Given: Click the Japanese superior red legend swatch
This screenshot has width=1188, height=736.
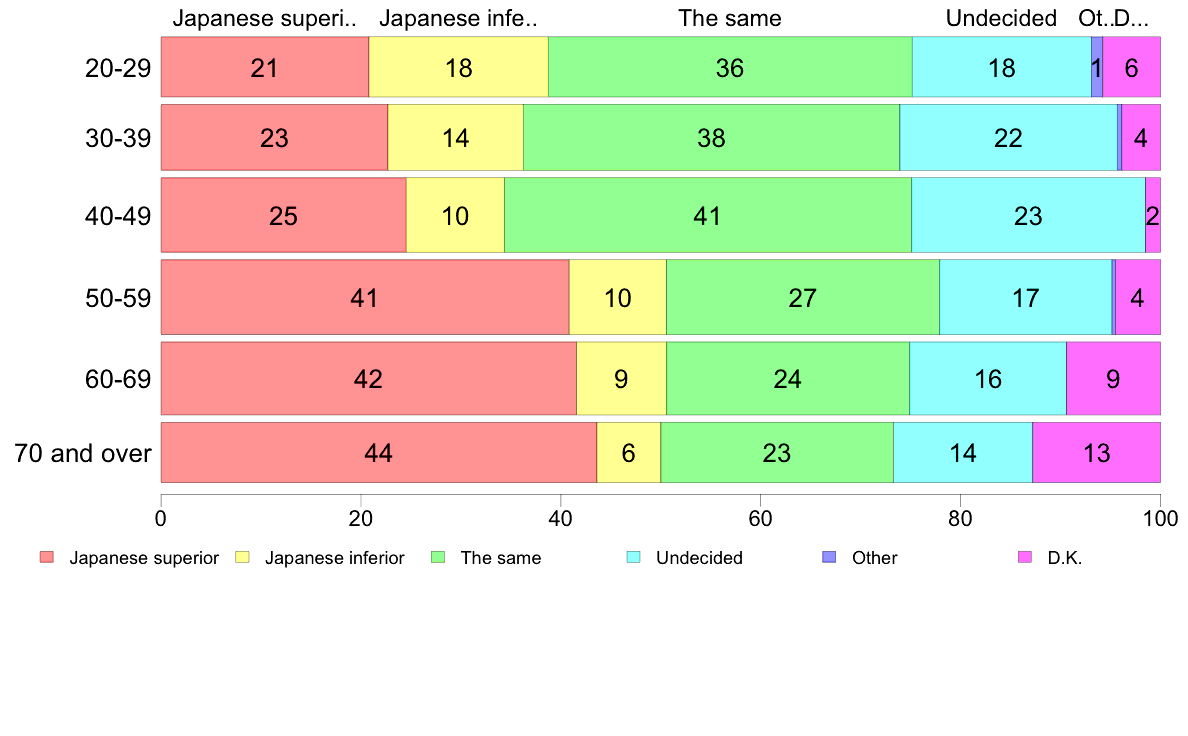Looking at the screenshot, I should click(47, 558).
